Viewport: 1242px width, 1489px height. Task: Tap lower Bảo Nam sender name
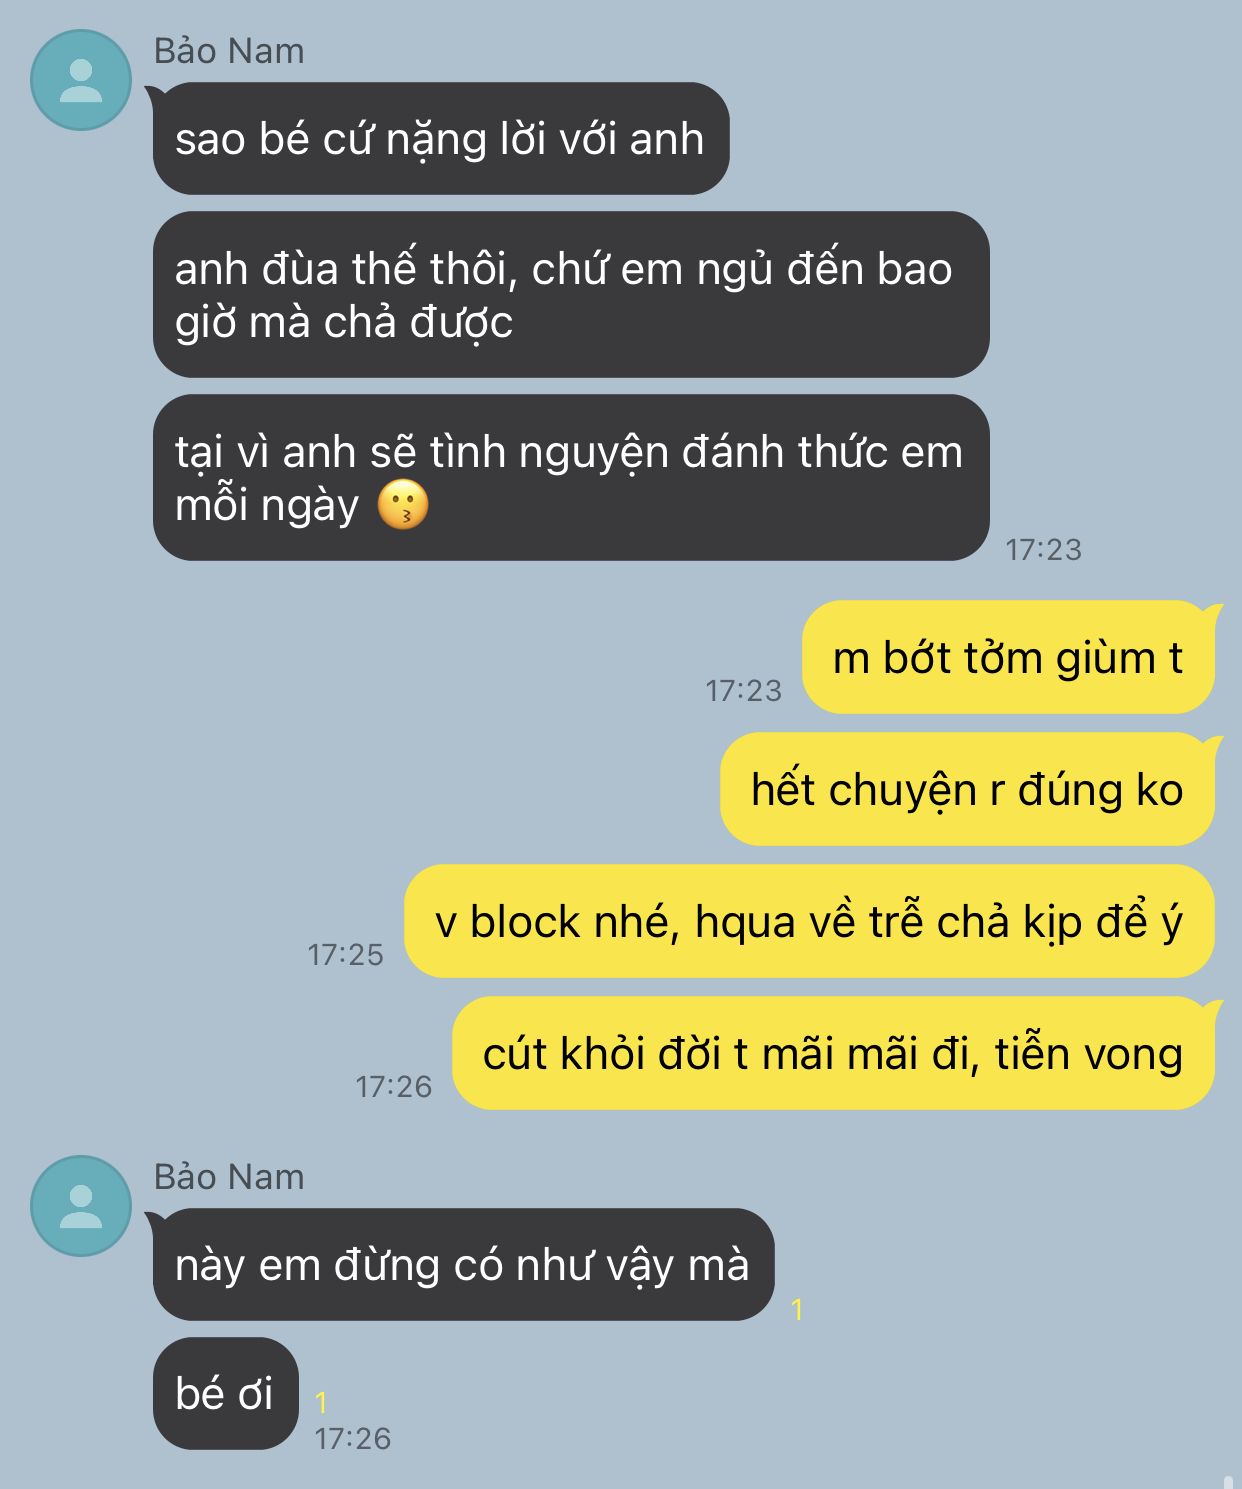pos(229,1177)
